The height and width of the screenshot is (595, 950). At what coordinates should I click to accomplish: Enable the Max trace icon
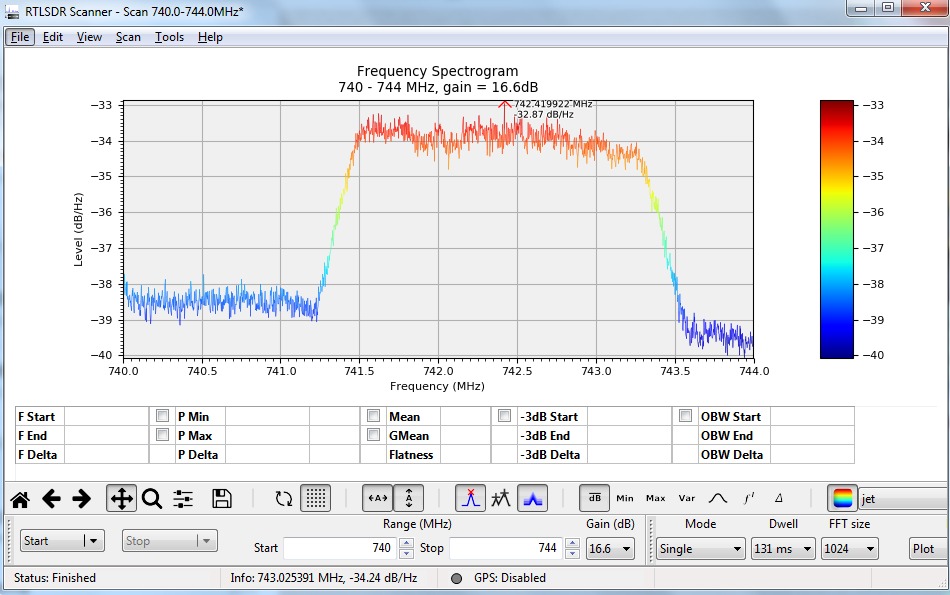point(656,499)
